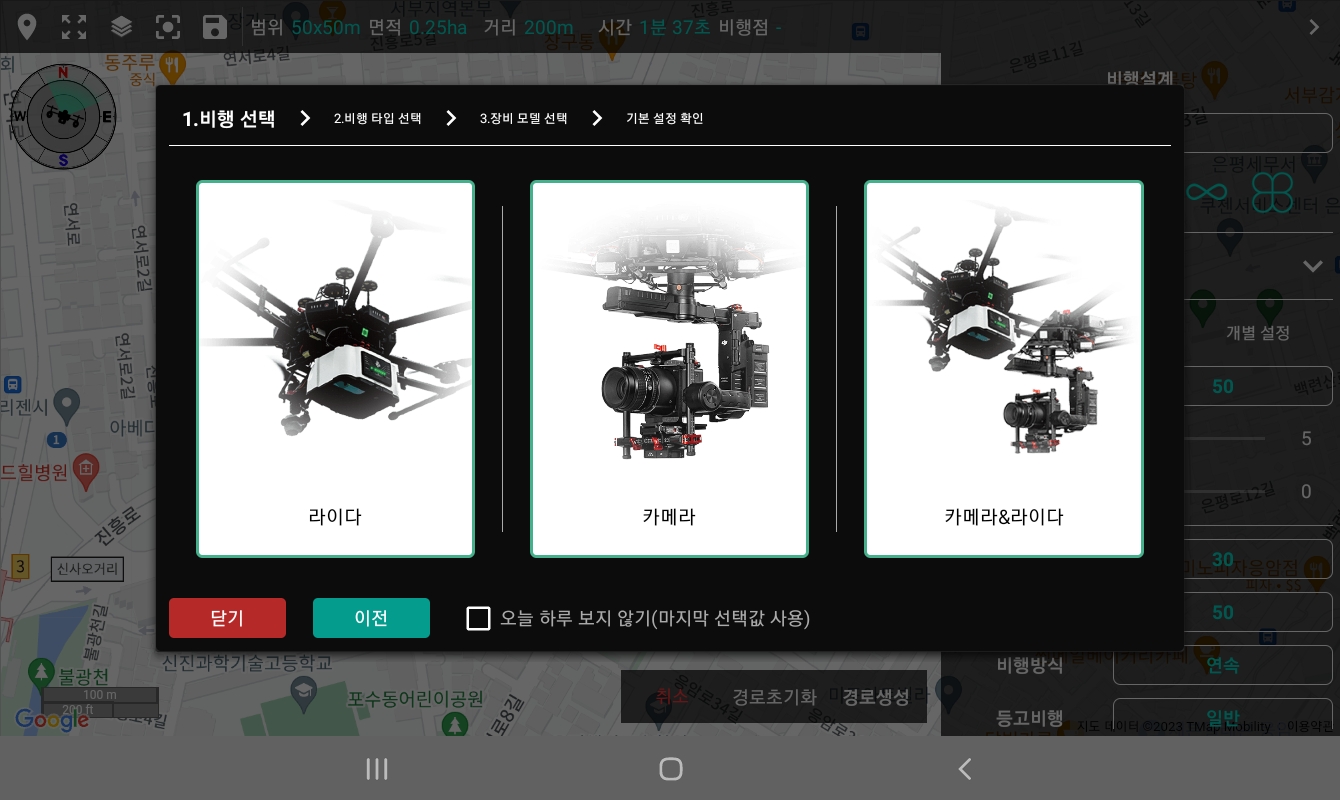
Task: Expand the side panel dropdown chevron
Action: click(x=1313, y=266)
